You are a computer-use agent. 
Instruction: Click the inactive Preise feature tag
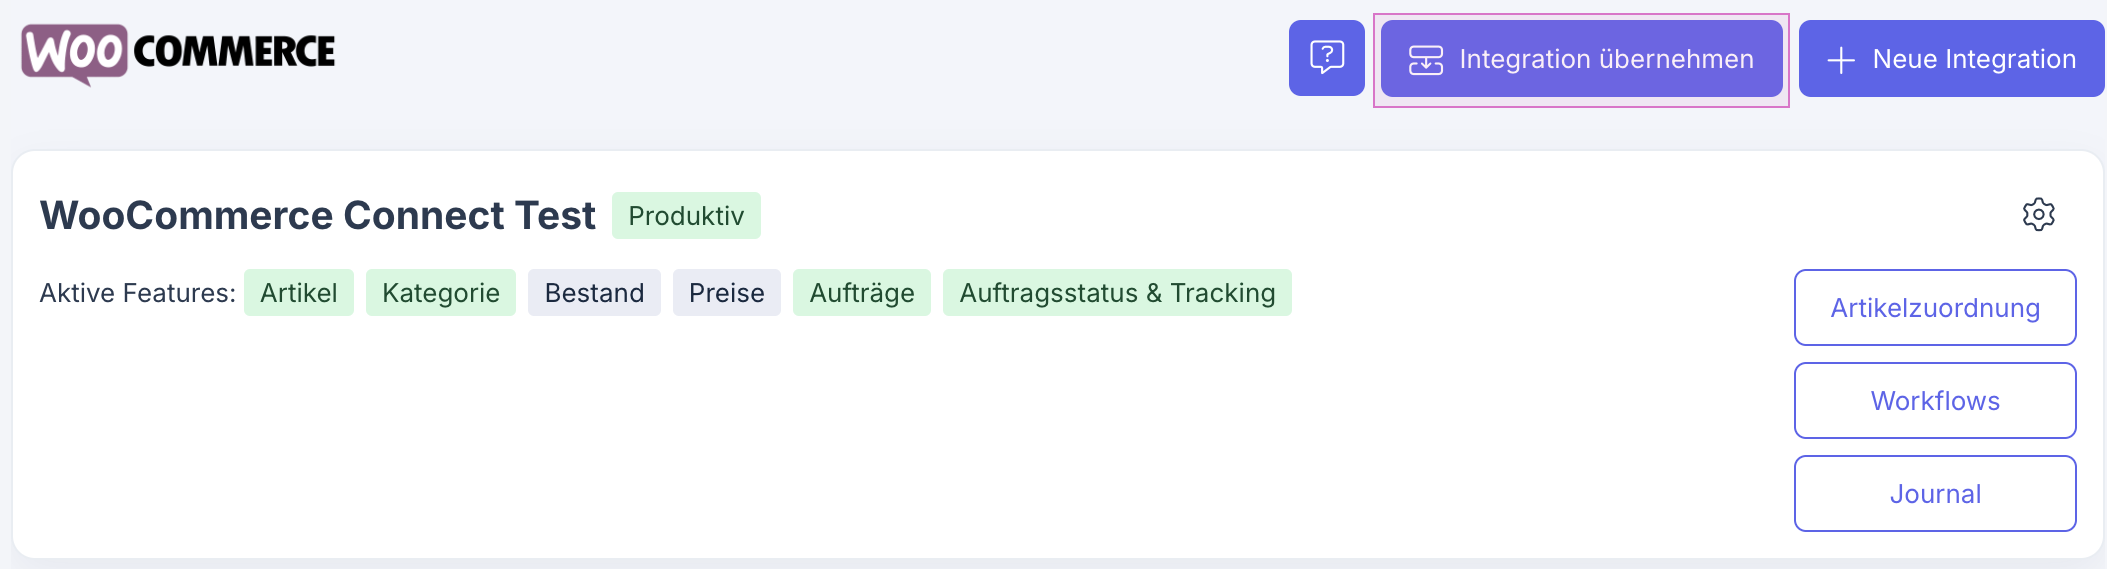tap(726, 293)
